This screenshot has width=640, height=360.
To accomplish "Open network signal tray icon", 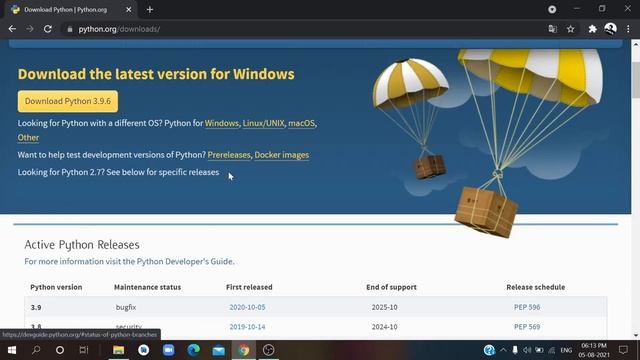I will (552, 350).
